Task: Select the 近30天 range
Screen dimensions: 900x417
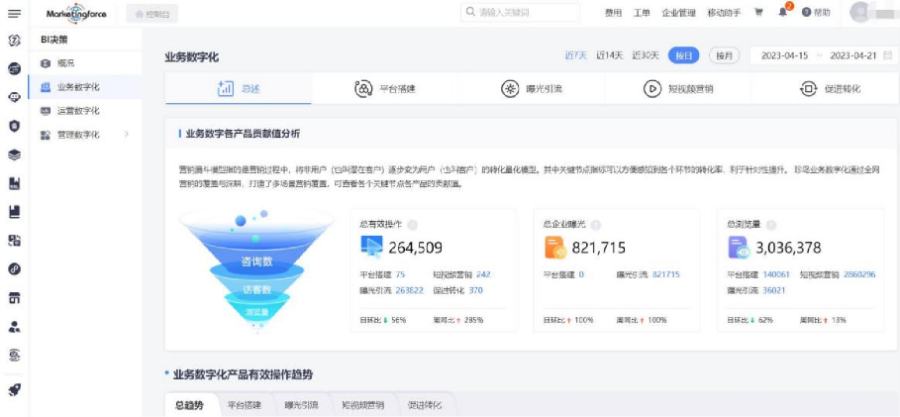Action: tap(646, 56)
